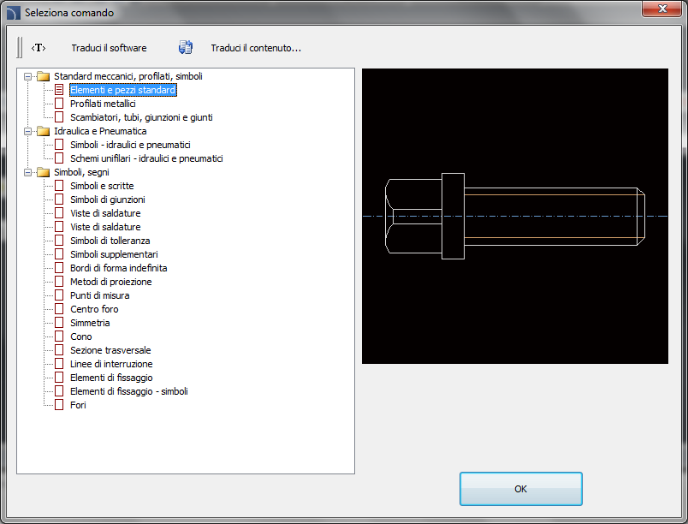Choose Bordi di forma indefinita

coord(118,268)
